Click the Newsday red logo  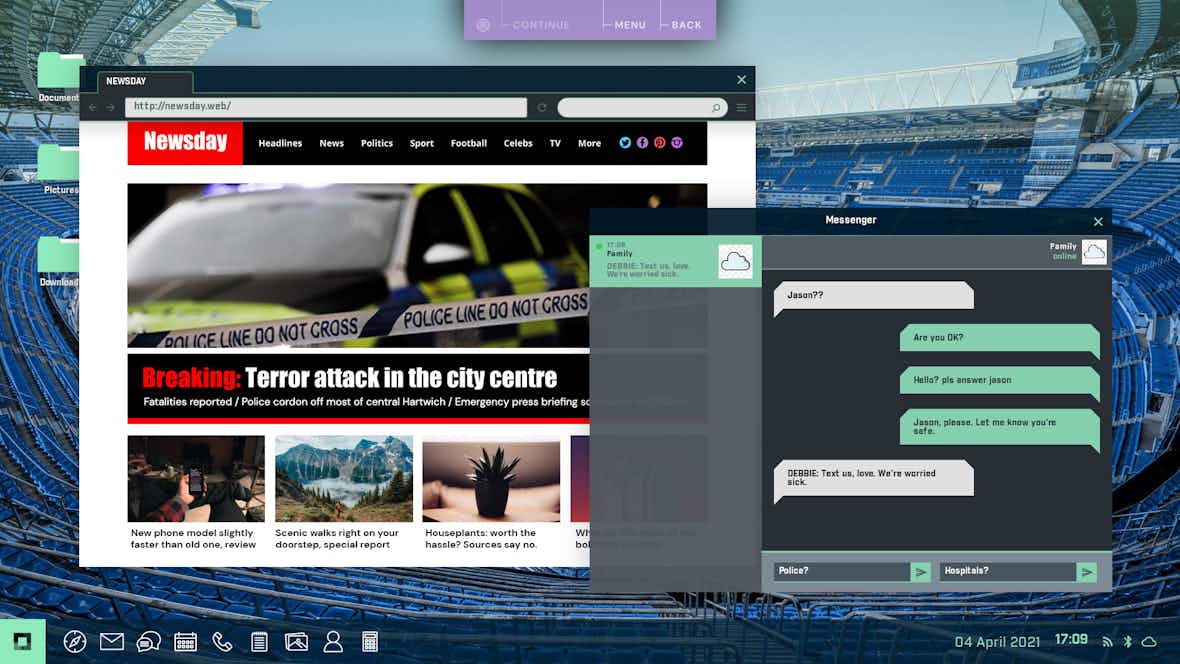pyautogui.click(x=185, y=143)
